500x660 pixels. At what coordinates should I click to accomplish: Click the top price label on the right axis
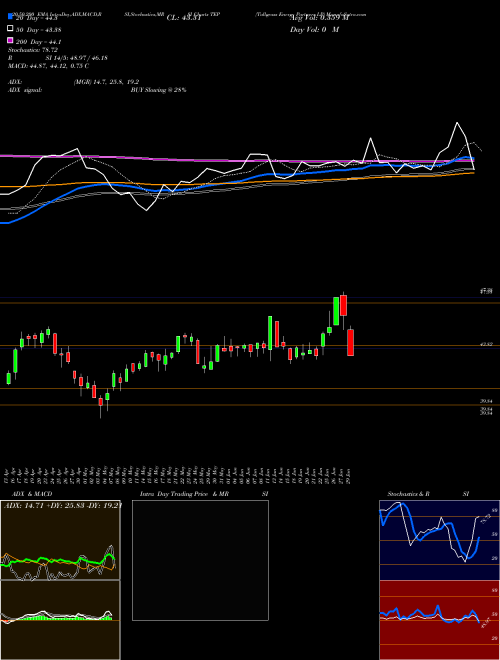[487, 291]
